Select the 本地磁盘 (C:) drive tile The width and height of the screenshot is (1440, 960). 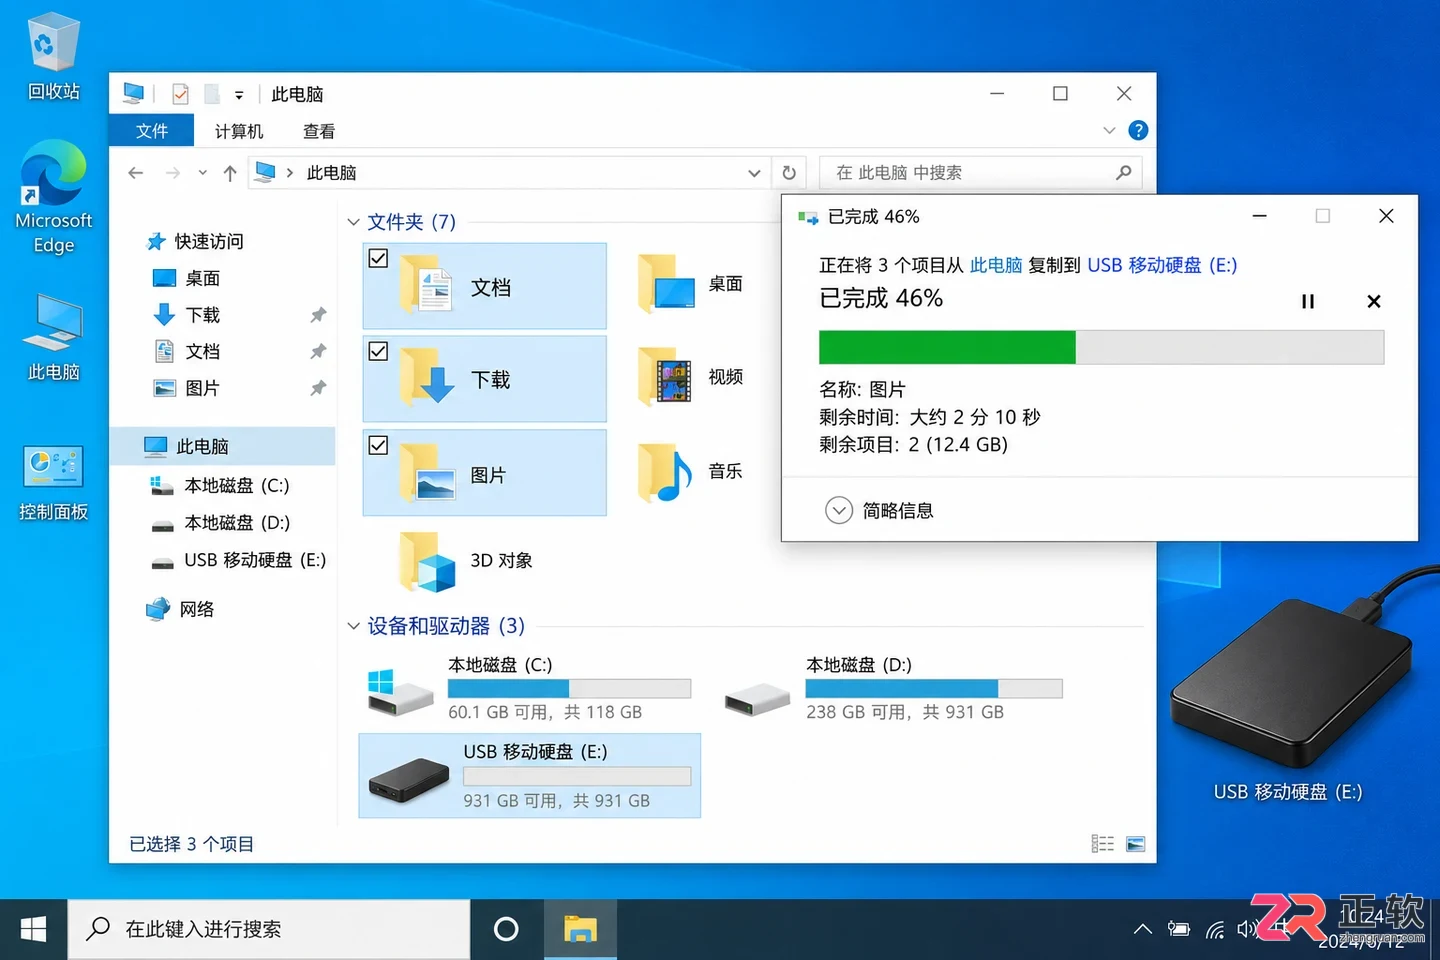(529, 688)
